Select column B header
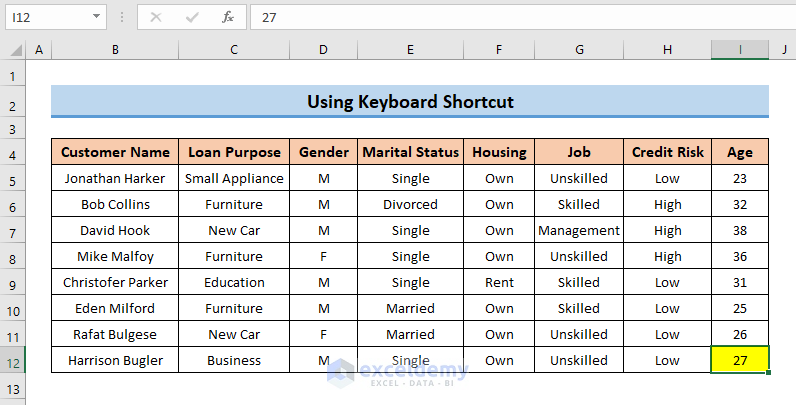 (x=115, y=50)
